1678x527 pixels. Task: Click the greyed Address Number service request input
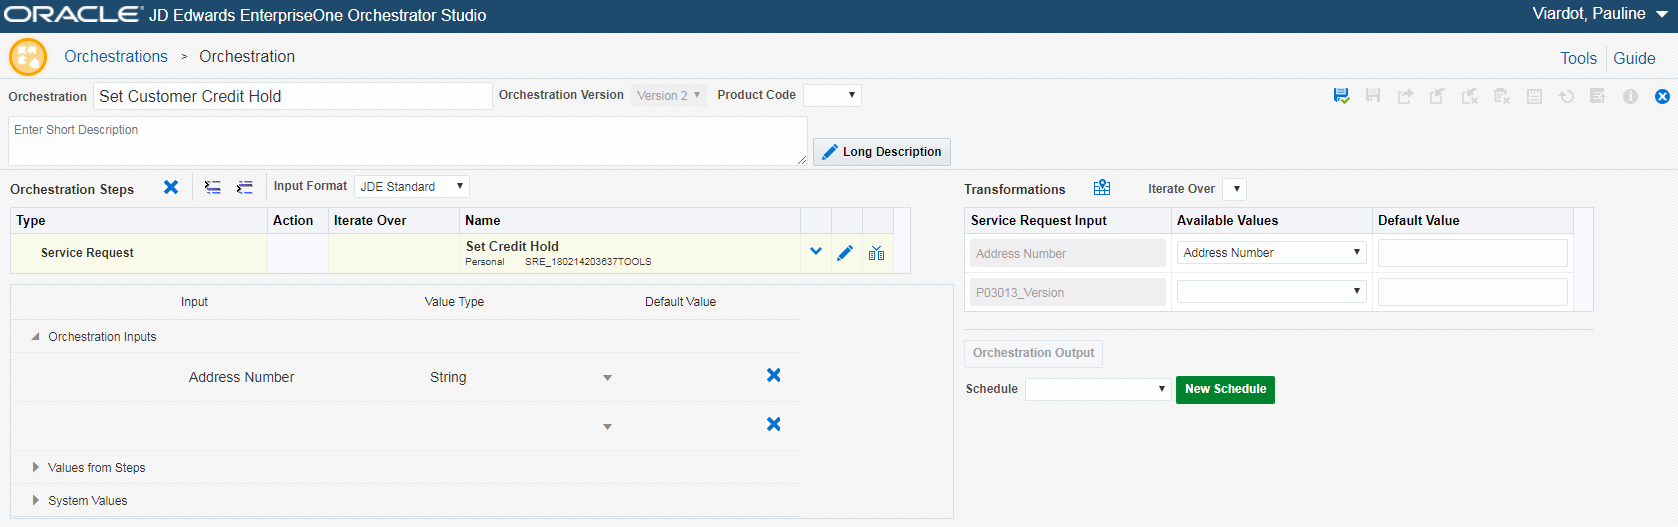pos(1067,253)
